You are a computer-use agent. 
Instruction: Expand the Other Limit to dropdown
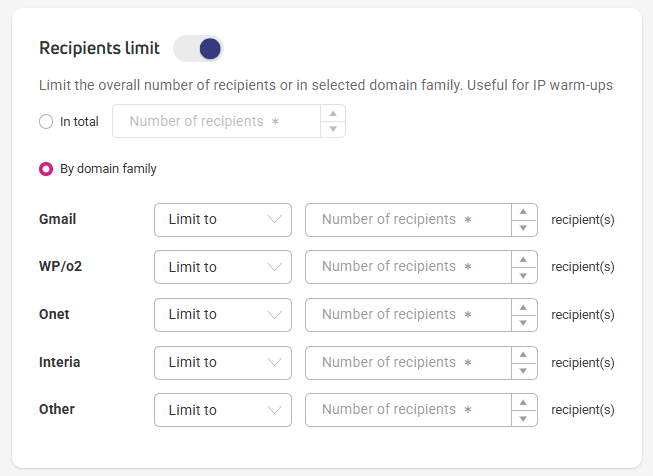point(223,410)
